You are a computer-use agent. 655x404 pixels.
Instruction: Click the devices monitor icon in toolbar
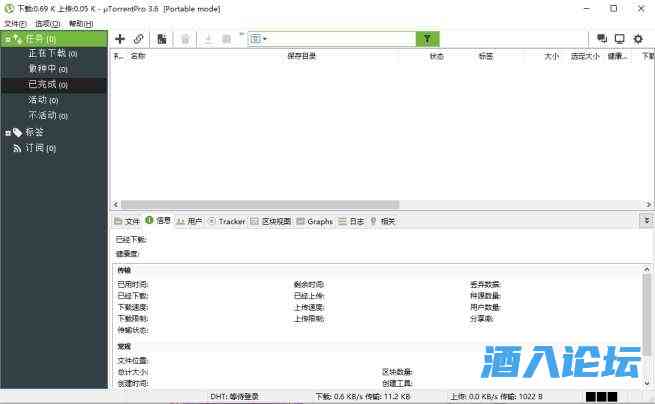pyautogui.click(x=619, y=39)
